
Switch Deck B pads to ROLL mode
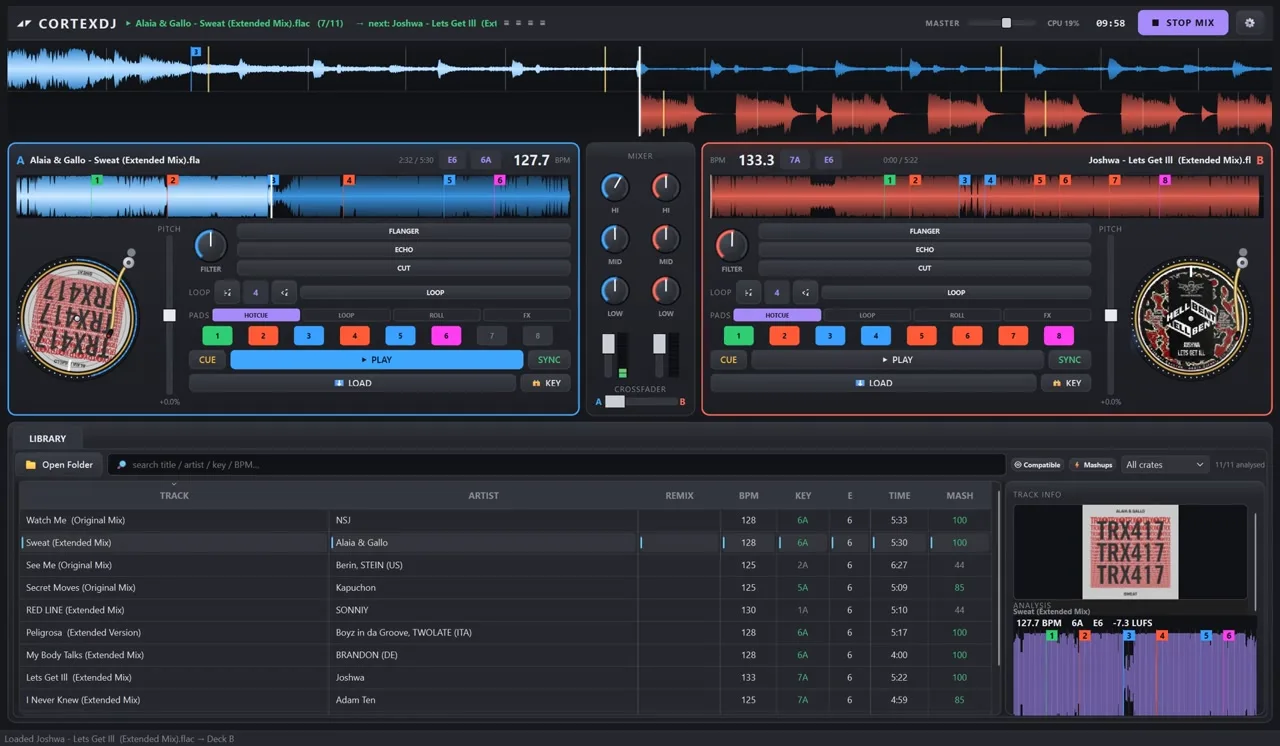[x=957, y=315]
